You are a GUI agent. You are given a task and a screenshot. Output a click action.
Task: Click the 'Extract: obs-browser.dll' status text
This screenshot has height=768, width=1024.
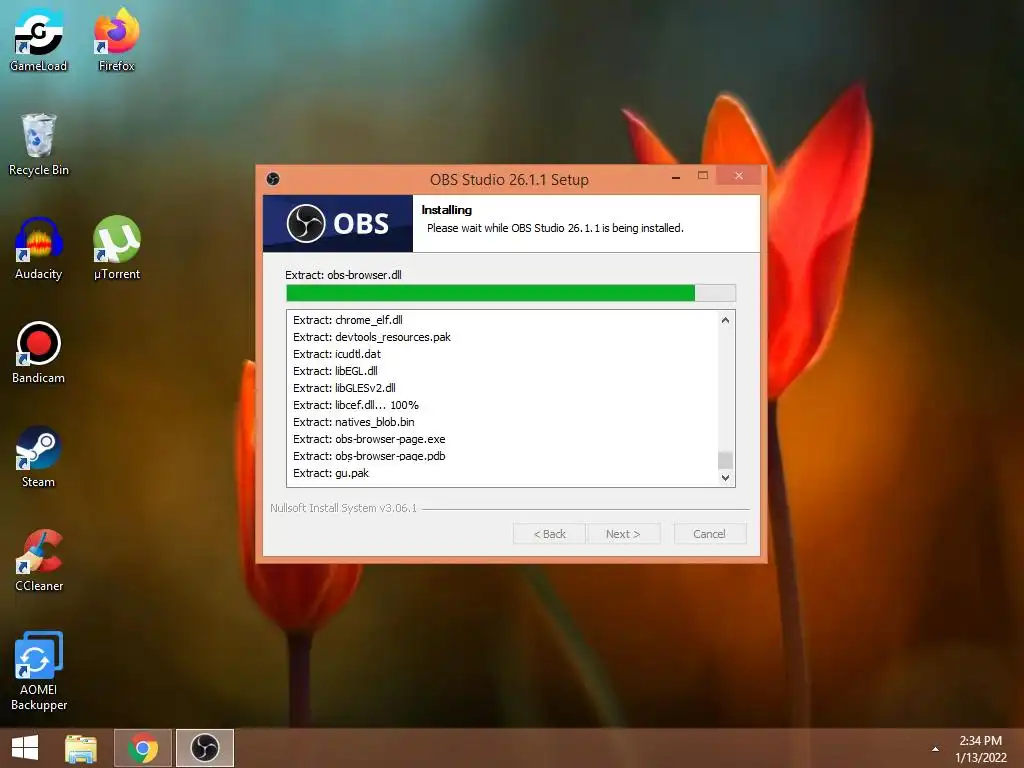click(344, 275)
